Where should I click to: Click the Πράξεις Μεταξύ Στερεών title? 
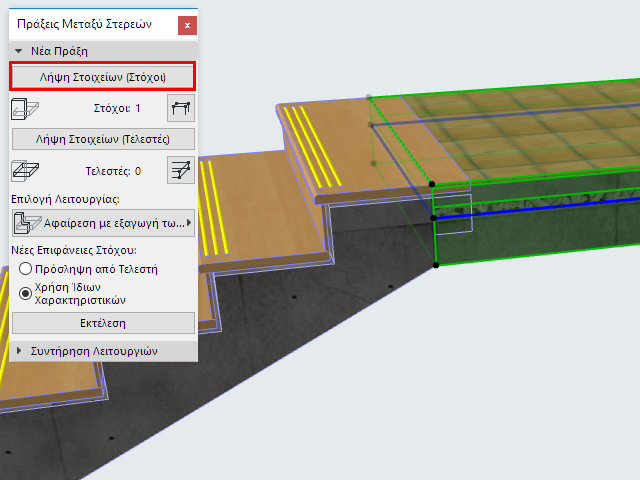[84, 24]
